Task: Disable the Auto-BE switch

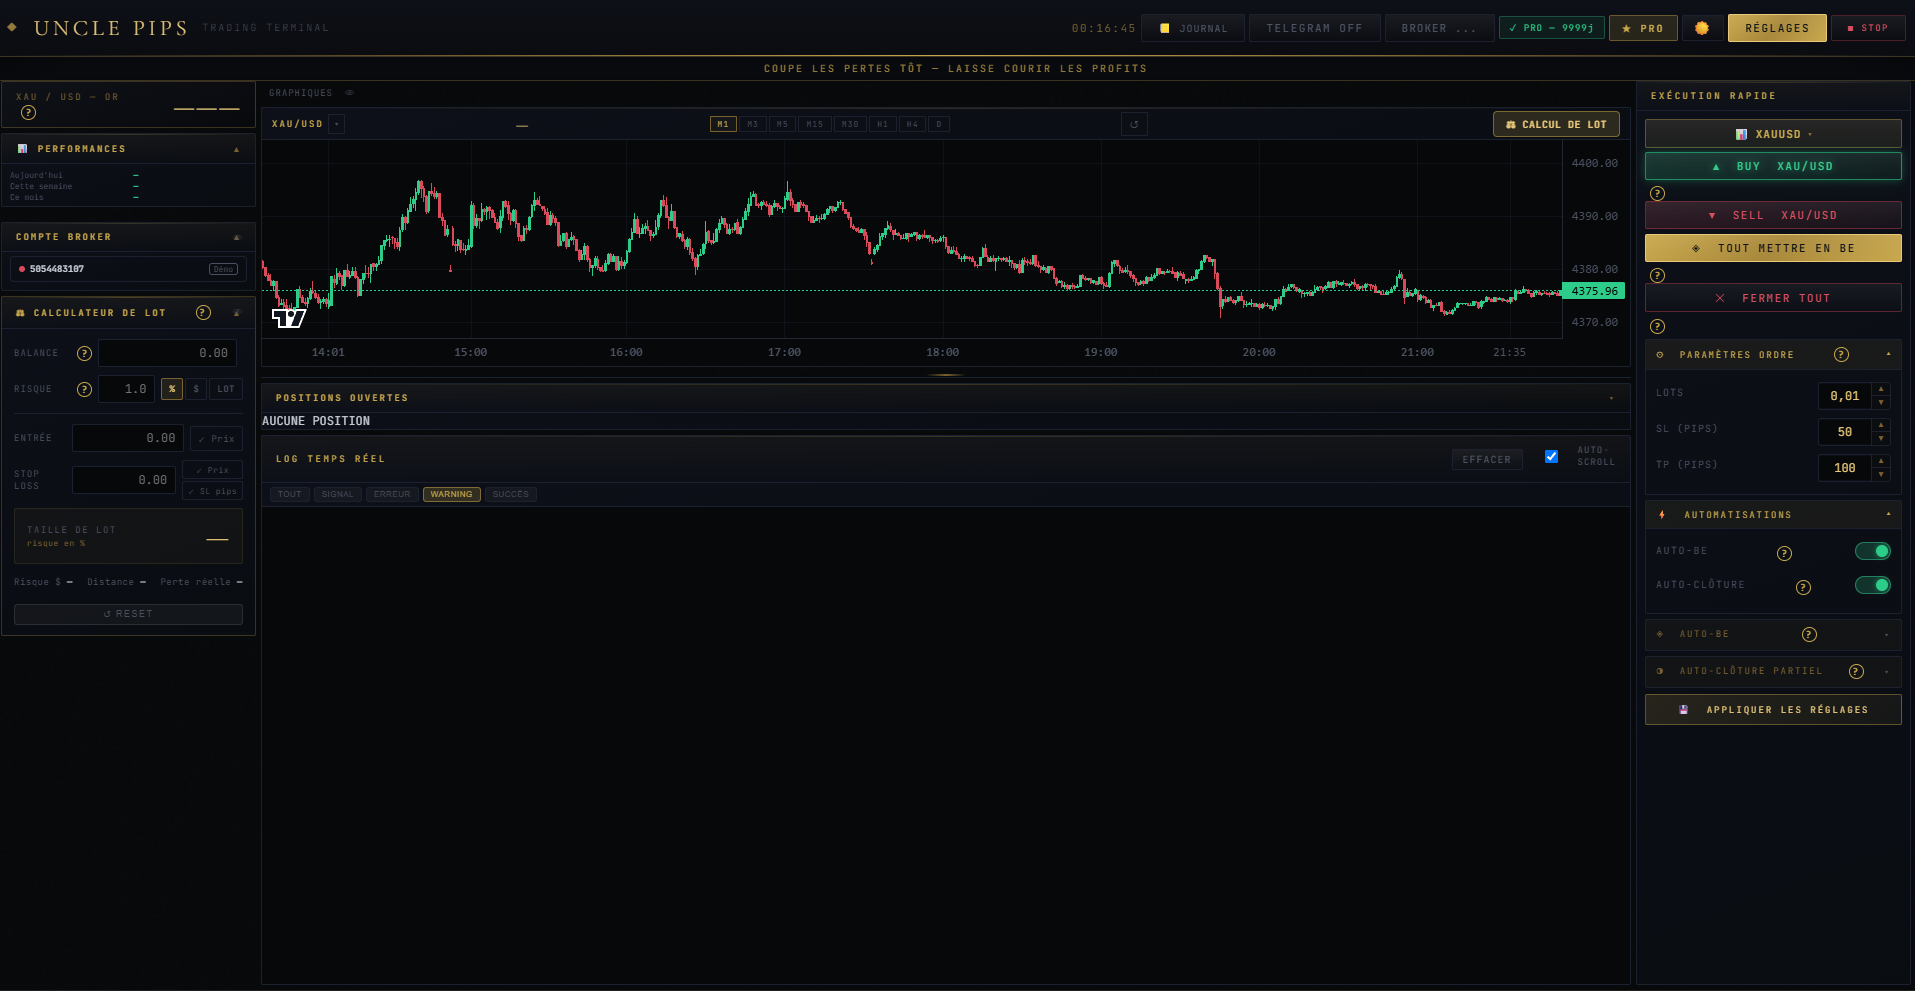Action: pyautogui.click(x=1873, y=551)
